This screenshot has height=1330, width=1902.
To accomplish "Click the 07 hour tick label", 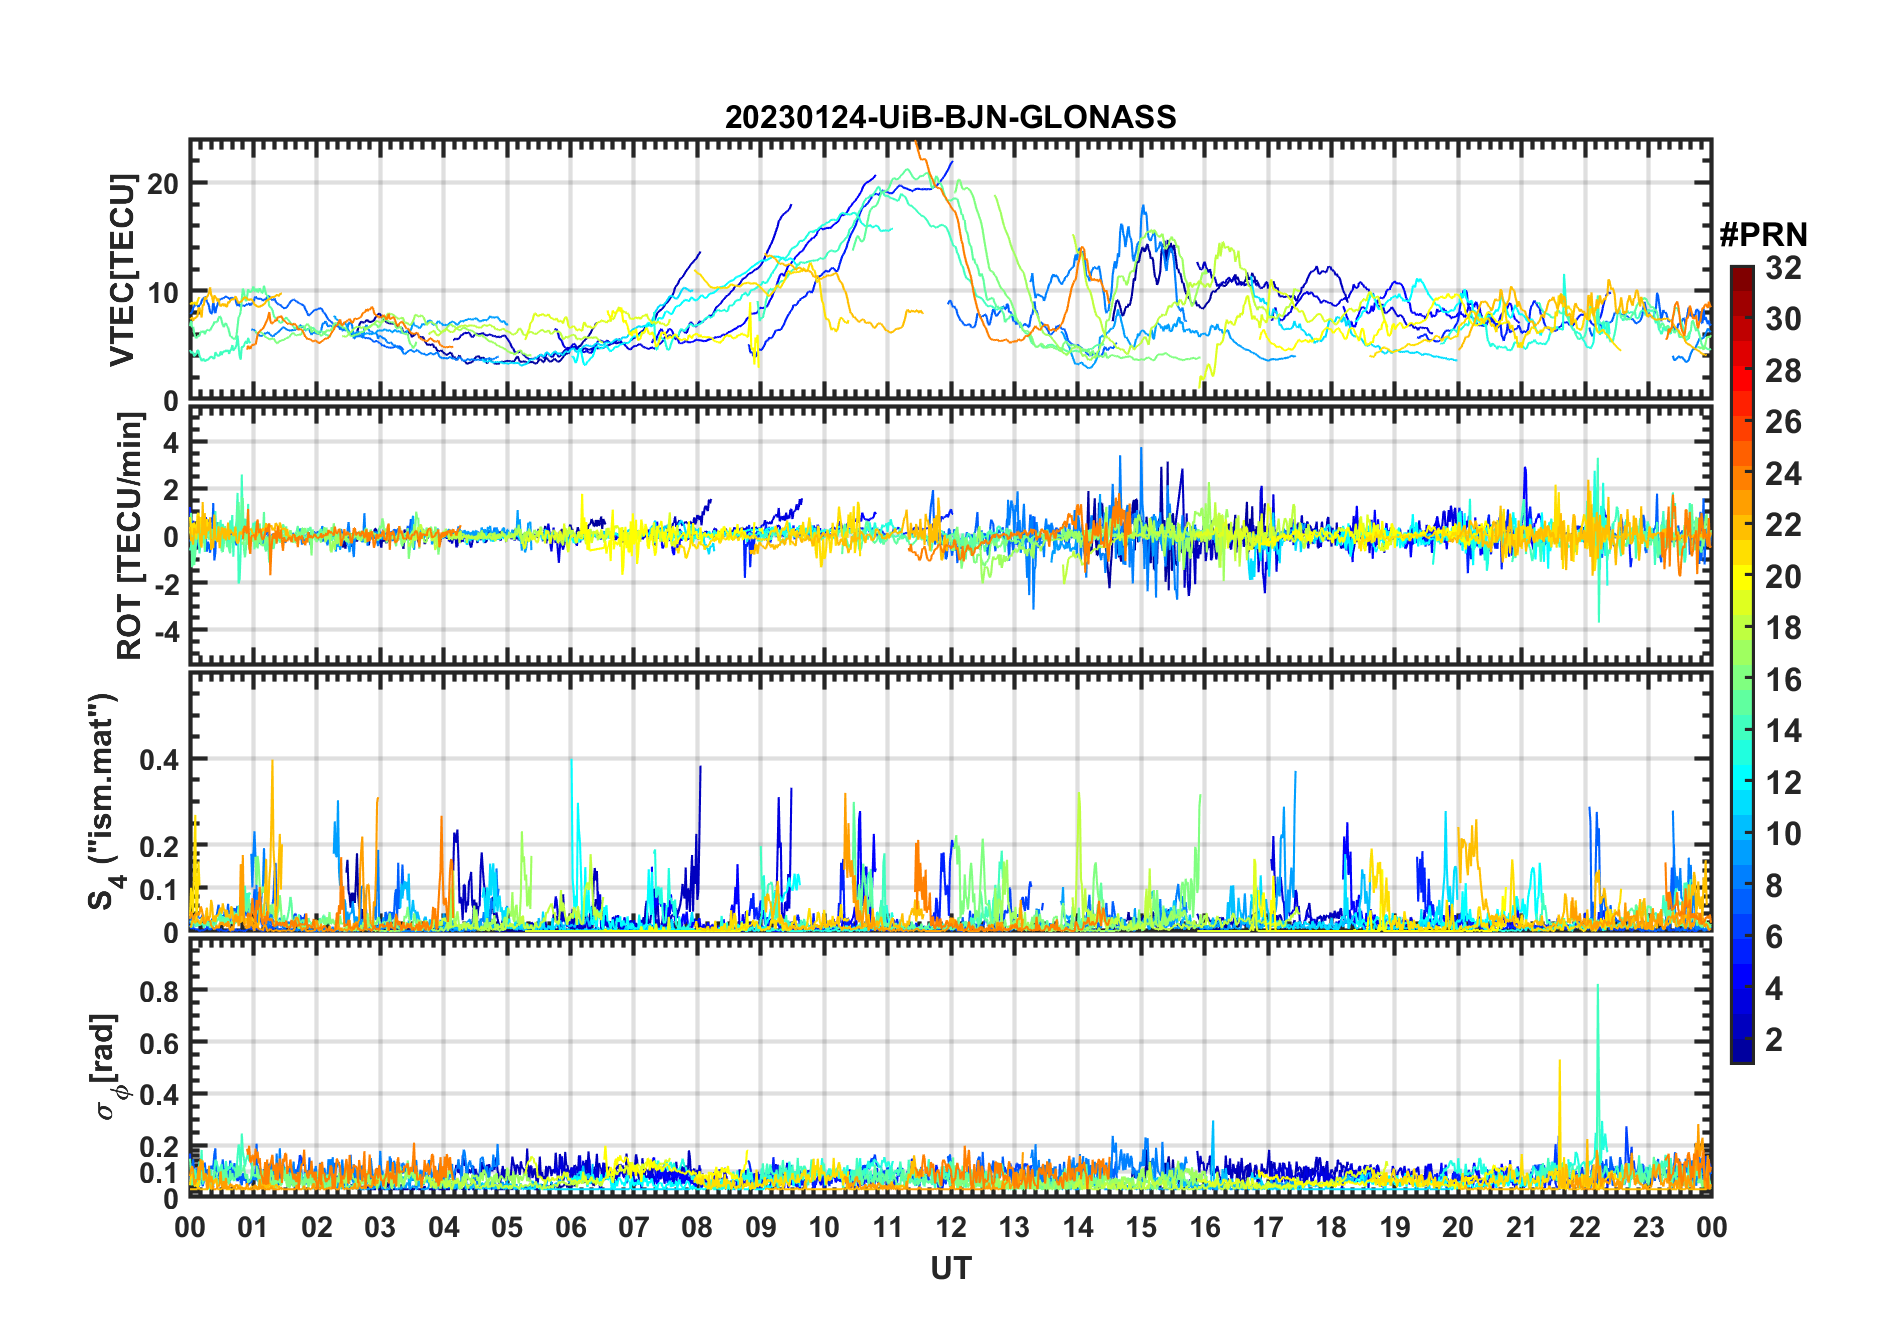I will pyautogui.click(x=634, y=1227).
